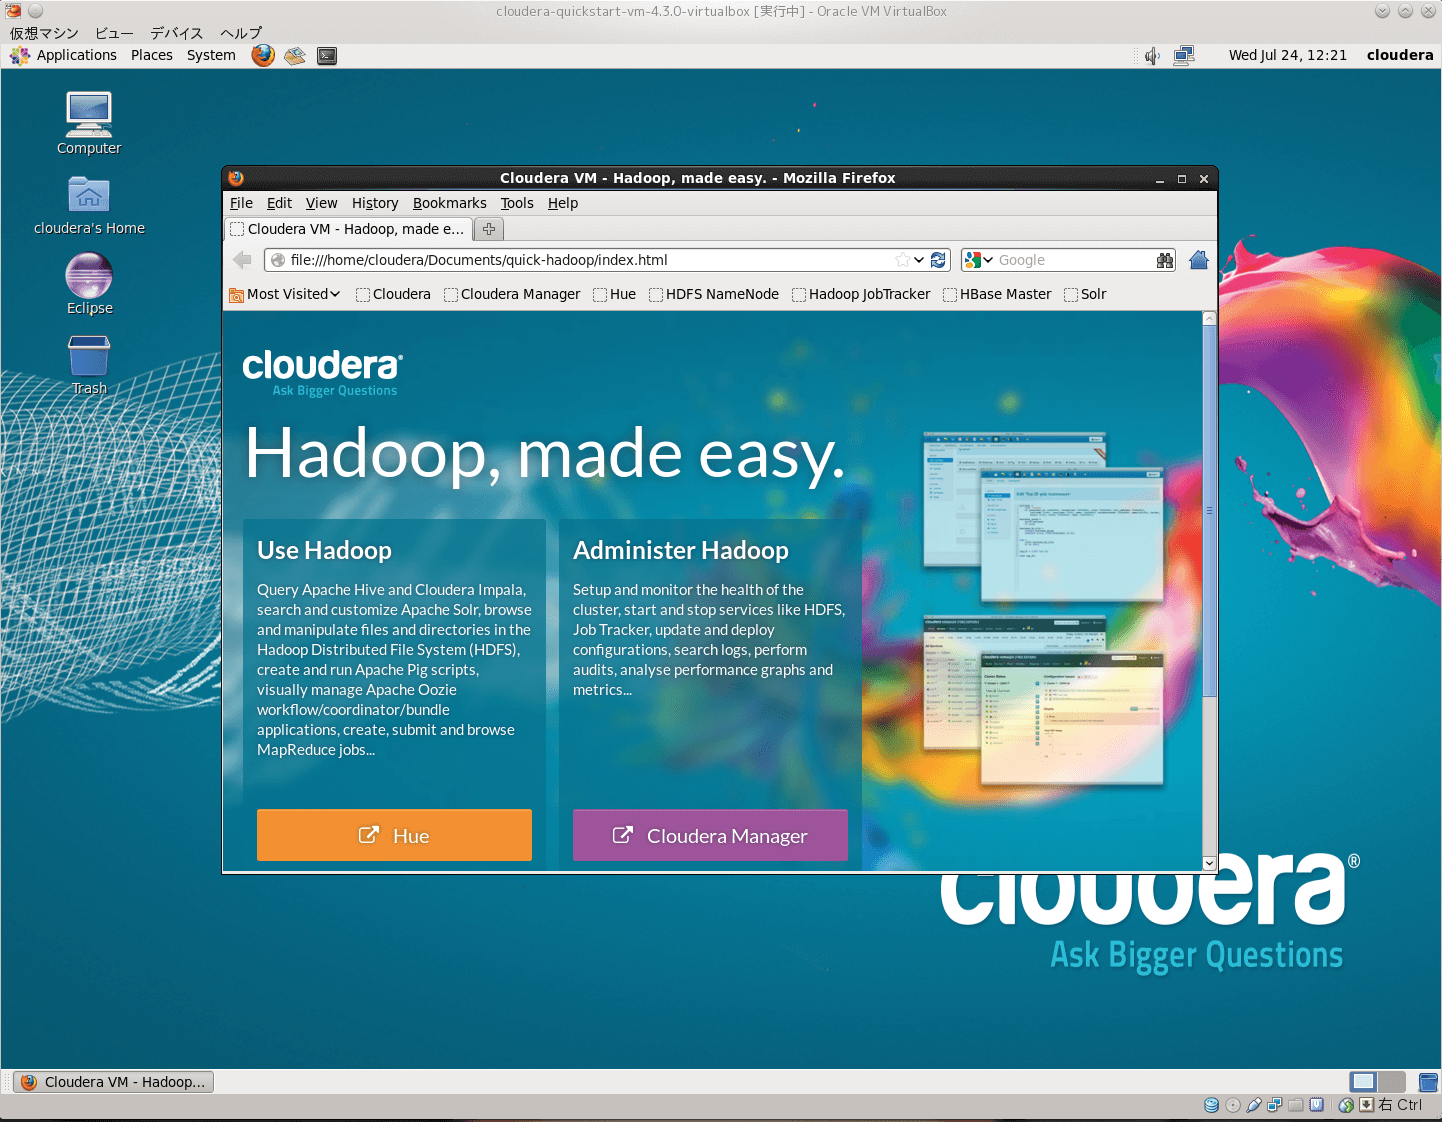
Task: Go to Firefox home page icon
Action: [x=1199, y=260]
